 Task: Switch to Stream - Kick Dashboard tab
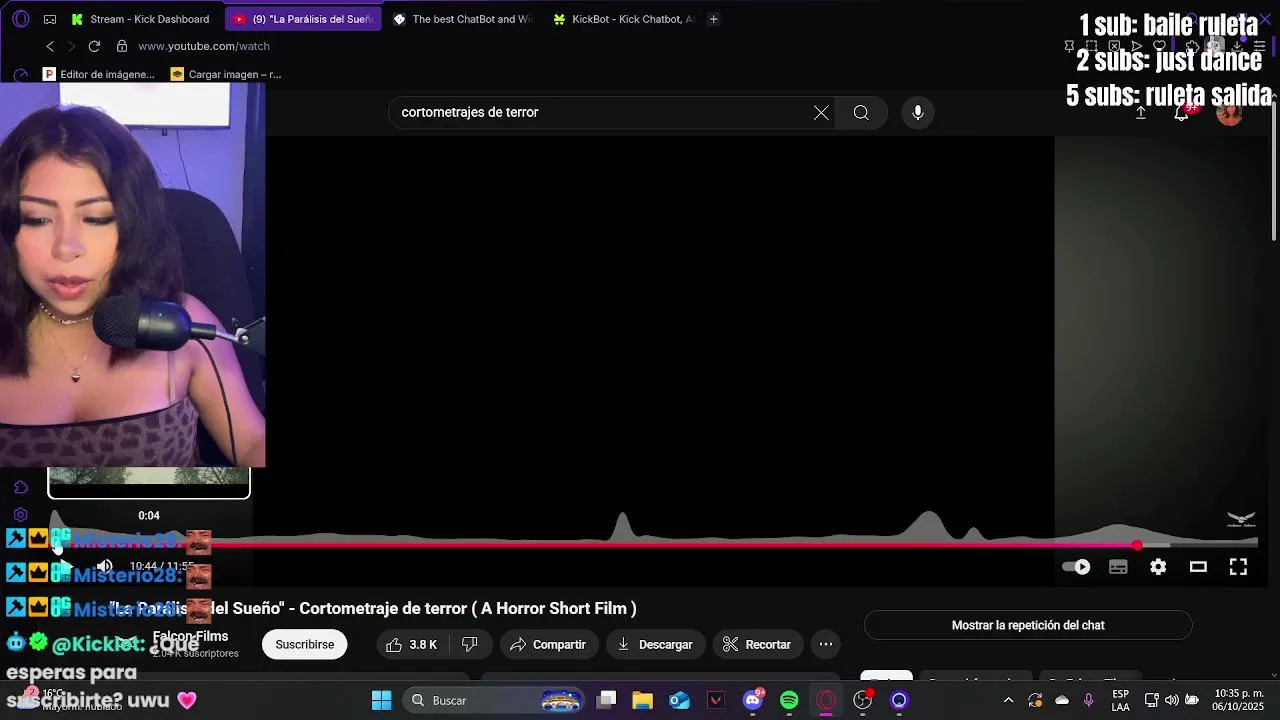point(141,19)
